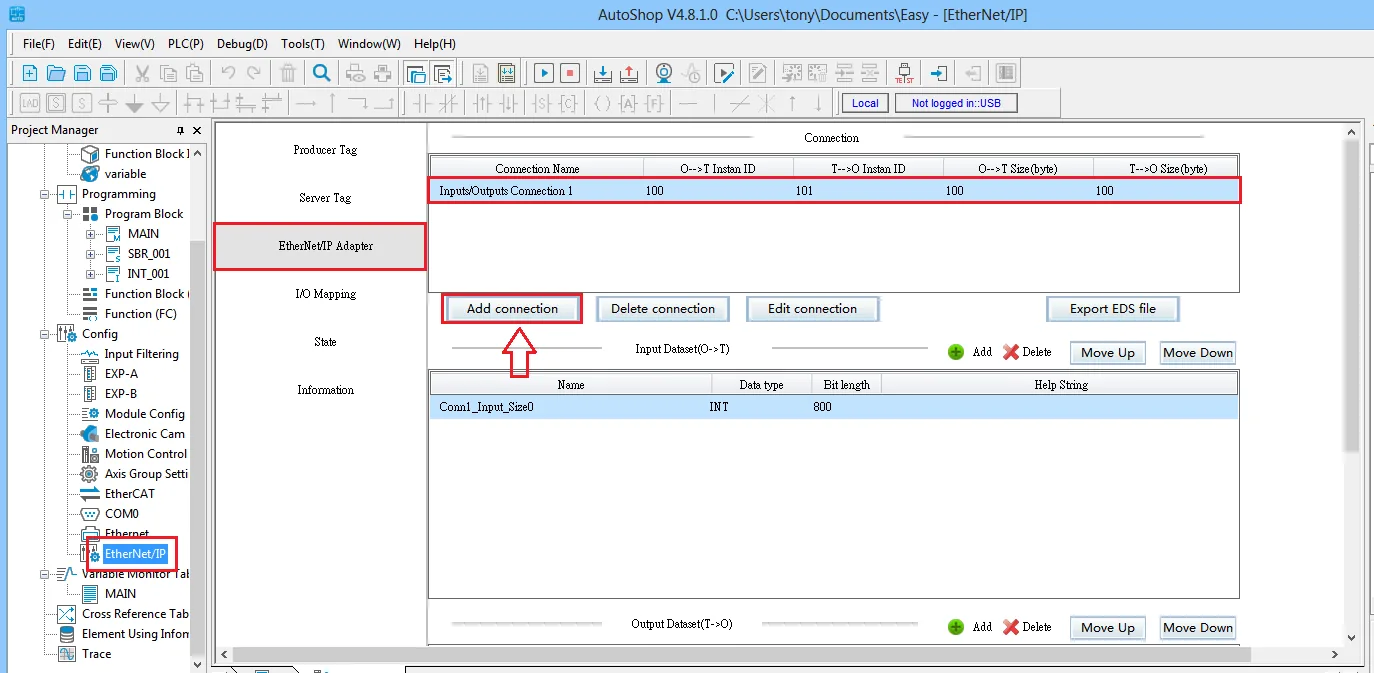The width and height of the screenshot is (1374, 673).
Task: Click Move Up for Input Dataset
Action: click(1108, 353)
